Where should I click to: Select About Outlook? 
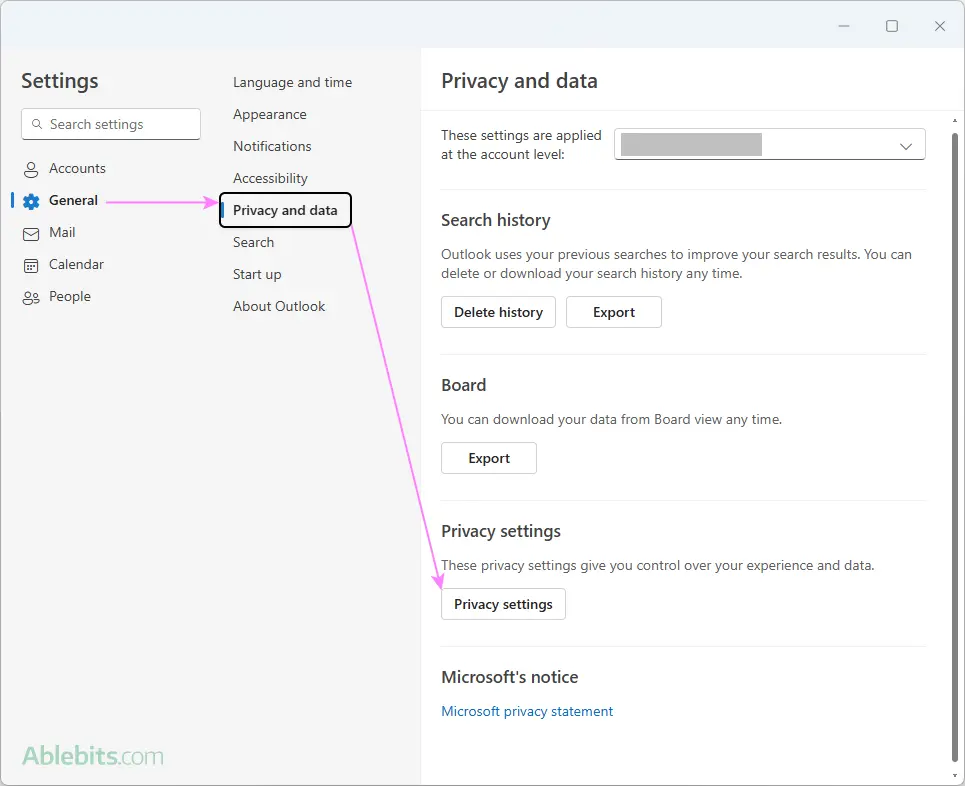(279, 307)
